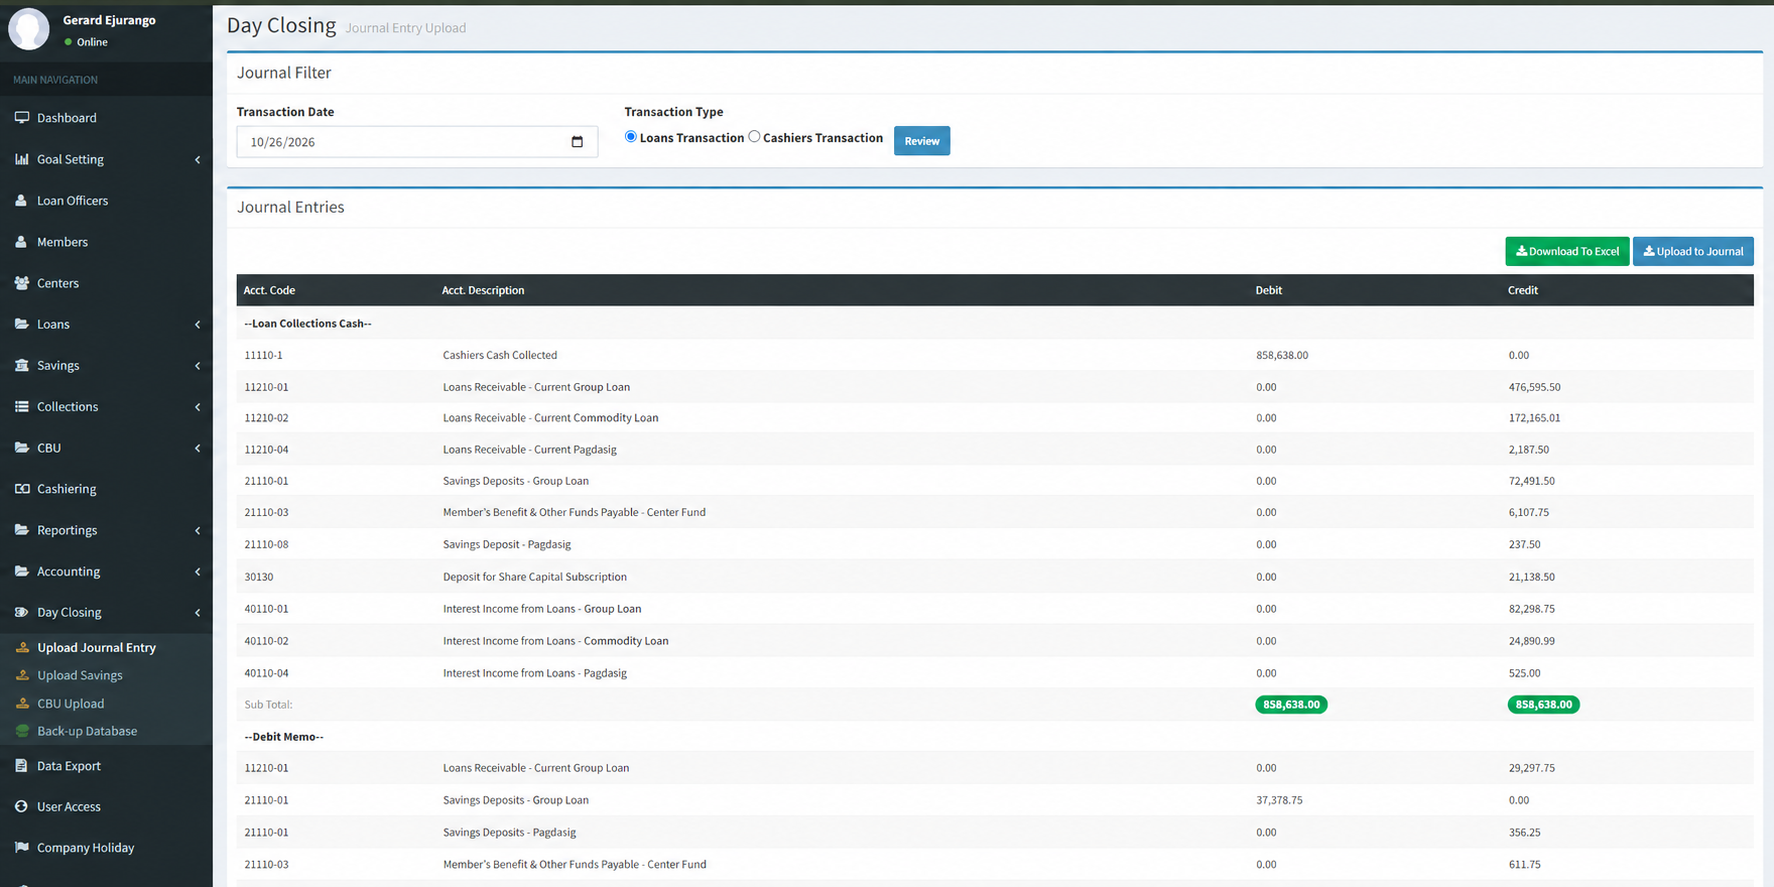
Task: Expand the Savings submenu chevron
Action: [x=197, y=366]
